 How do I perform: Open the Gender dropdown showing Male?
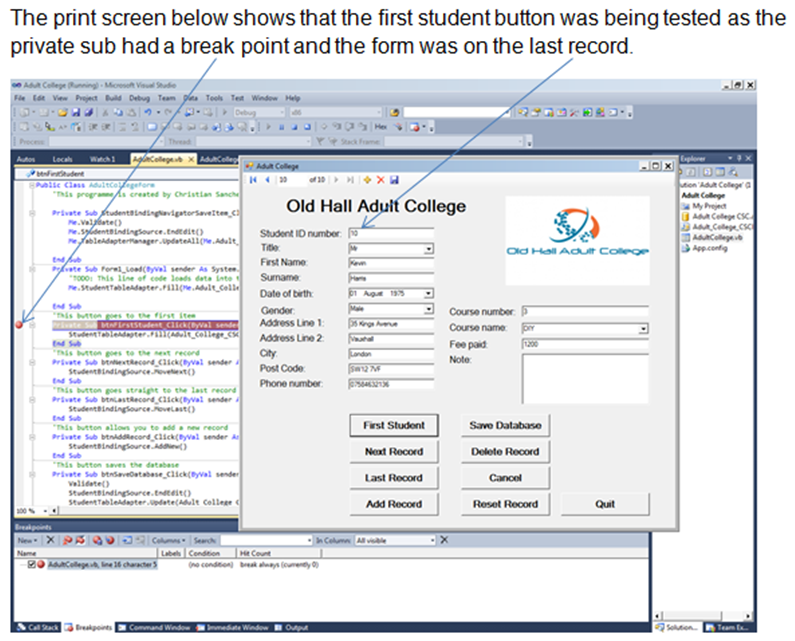(x=429, y=309)
